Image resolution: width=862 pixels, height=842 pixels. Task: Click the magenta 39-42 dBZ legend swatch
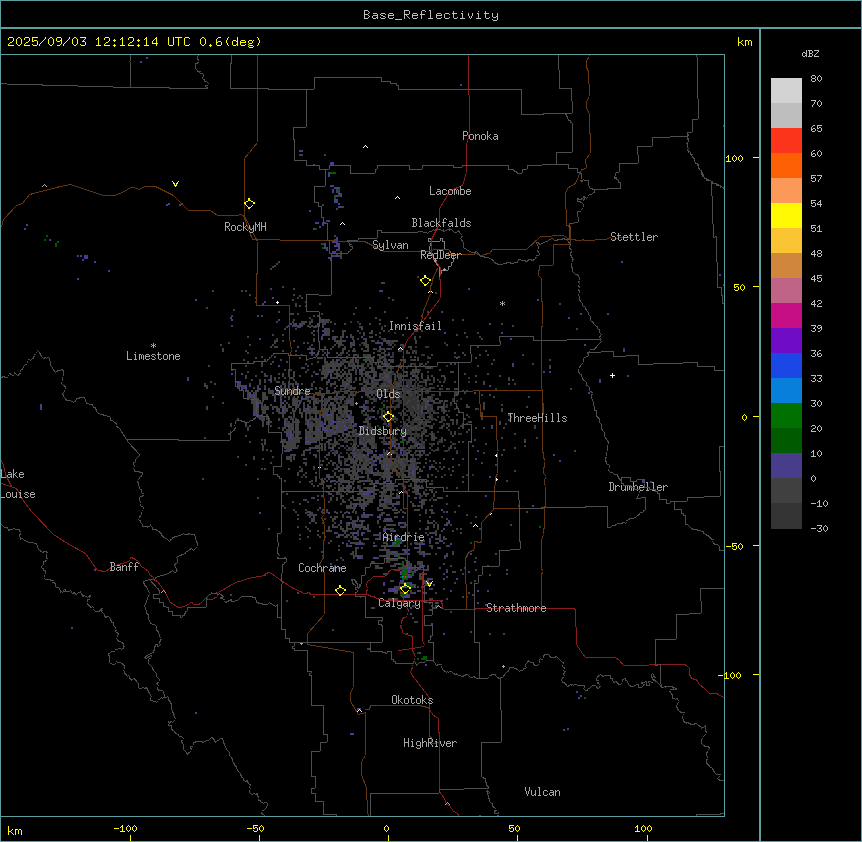coord(786,315)
